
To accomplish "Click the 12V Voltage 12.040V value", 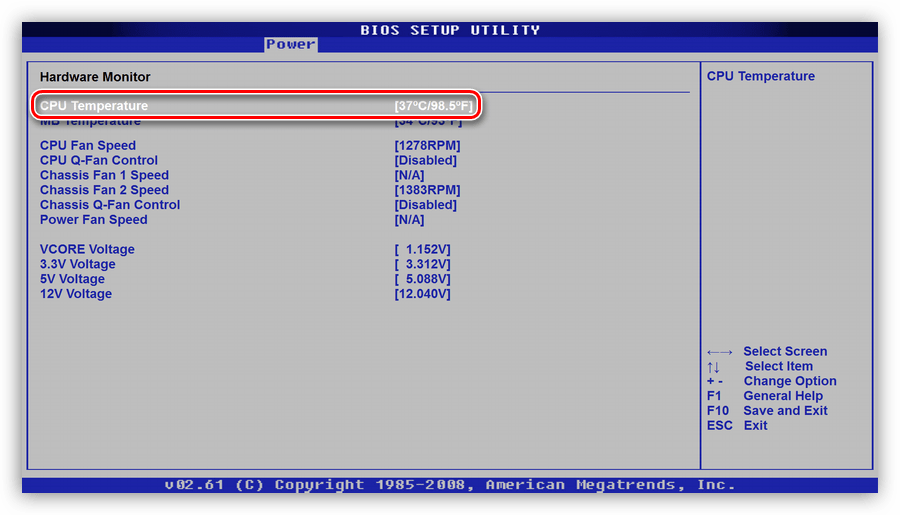I will 422,295.
